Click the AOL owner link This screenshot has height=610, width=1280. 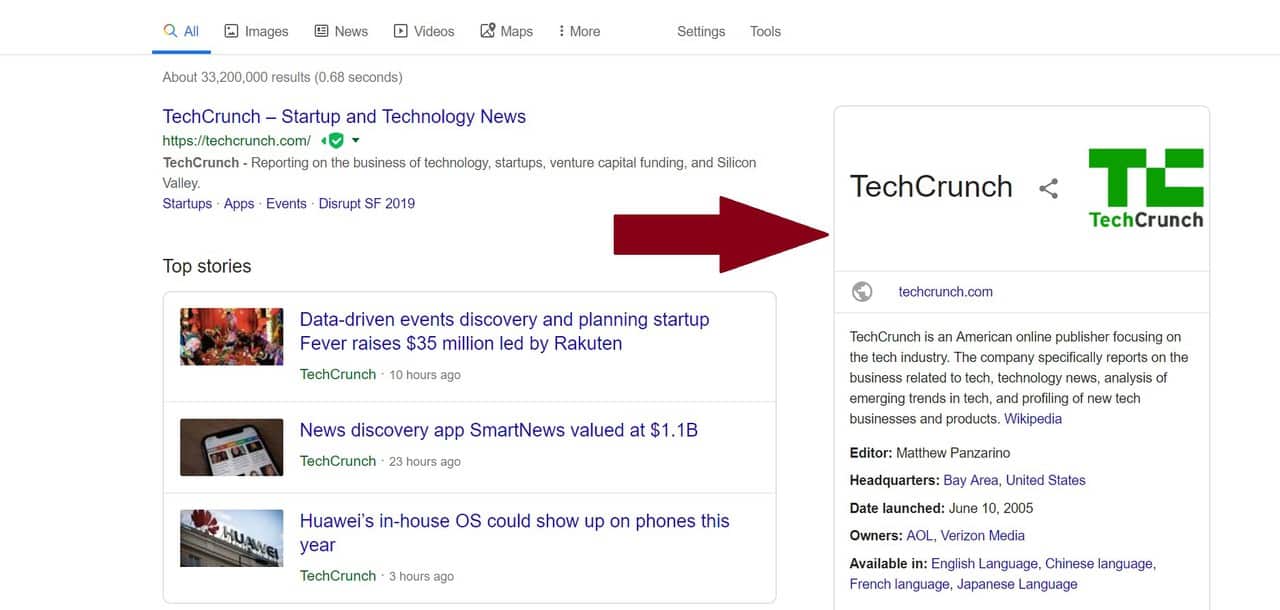pyautogui.click(x=921, y=535)
